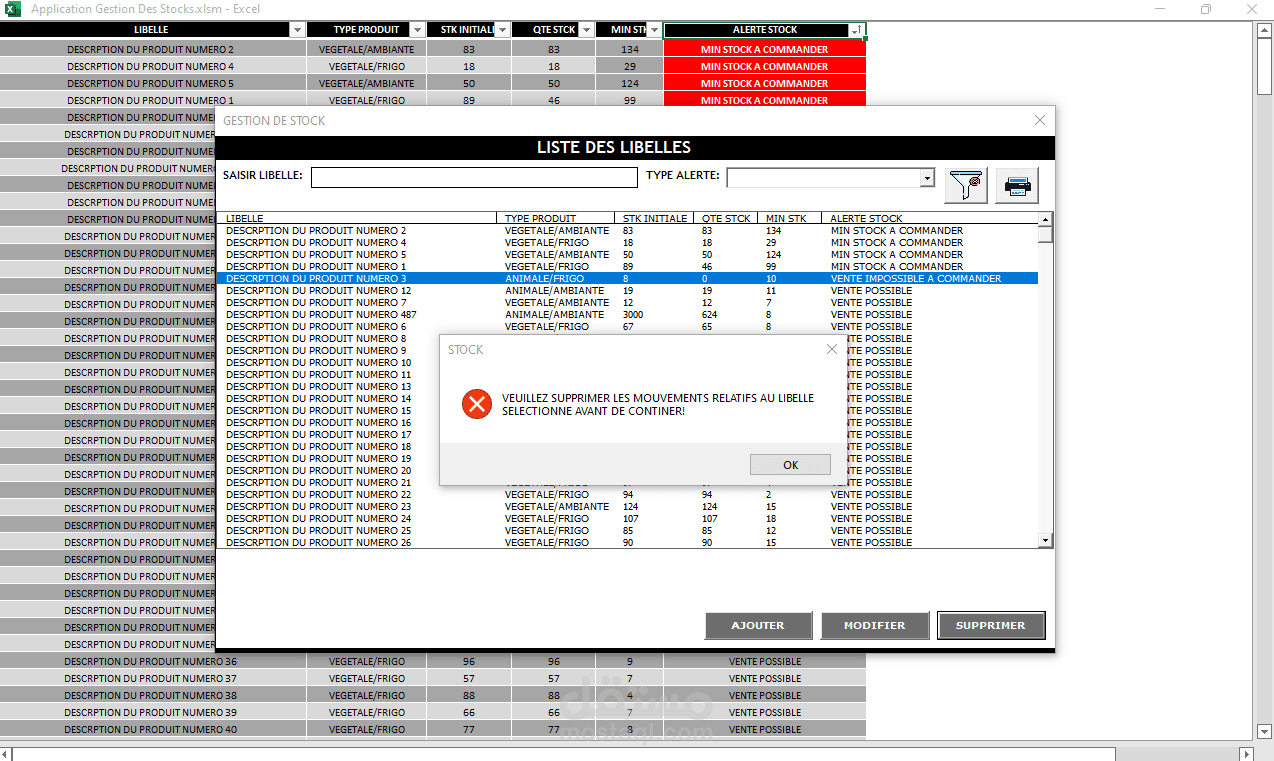The height and width of the screenshot is (761, 1274).
Task: Click worksheet TYPE PRODUIT cell for product 5
Action: (366, 83)
